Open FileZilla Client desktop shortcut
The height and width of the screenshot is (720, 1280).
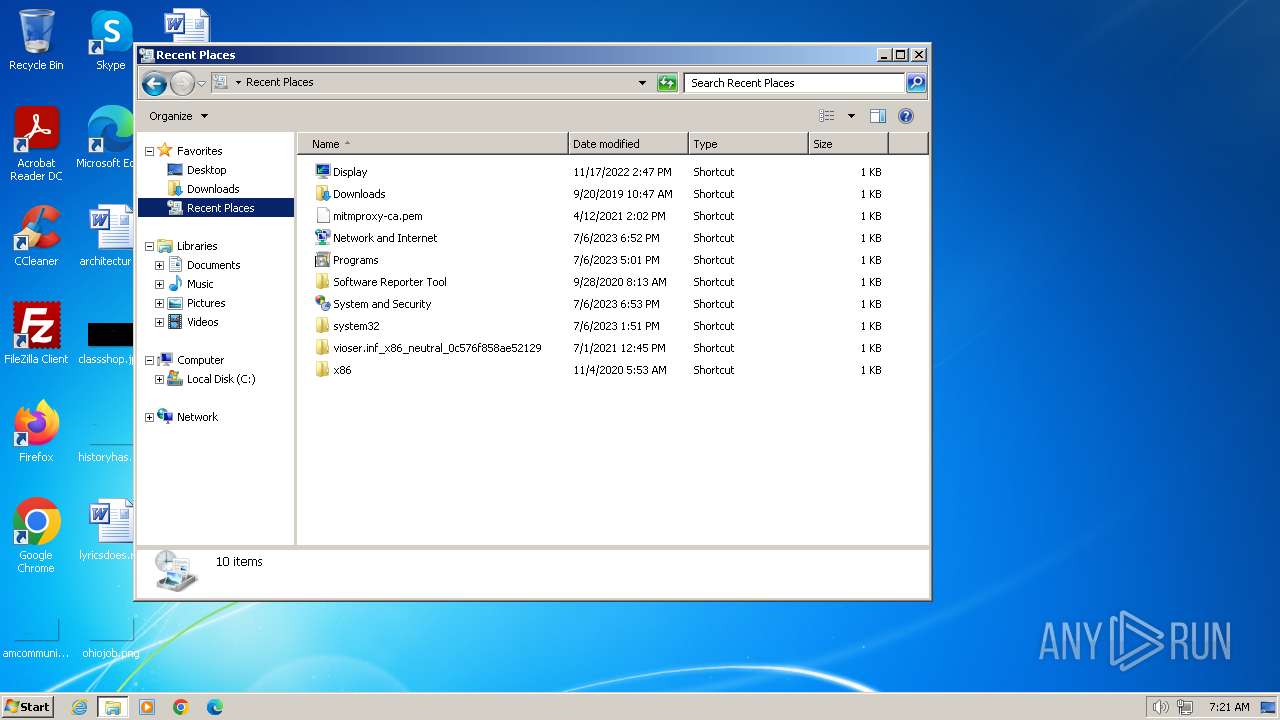tap(36, 334)
